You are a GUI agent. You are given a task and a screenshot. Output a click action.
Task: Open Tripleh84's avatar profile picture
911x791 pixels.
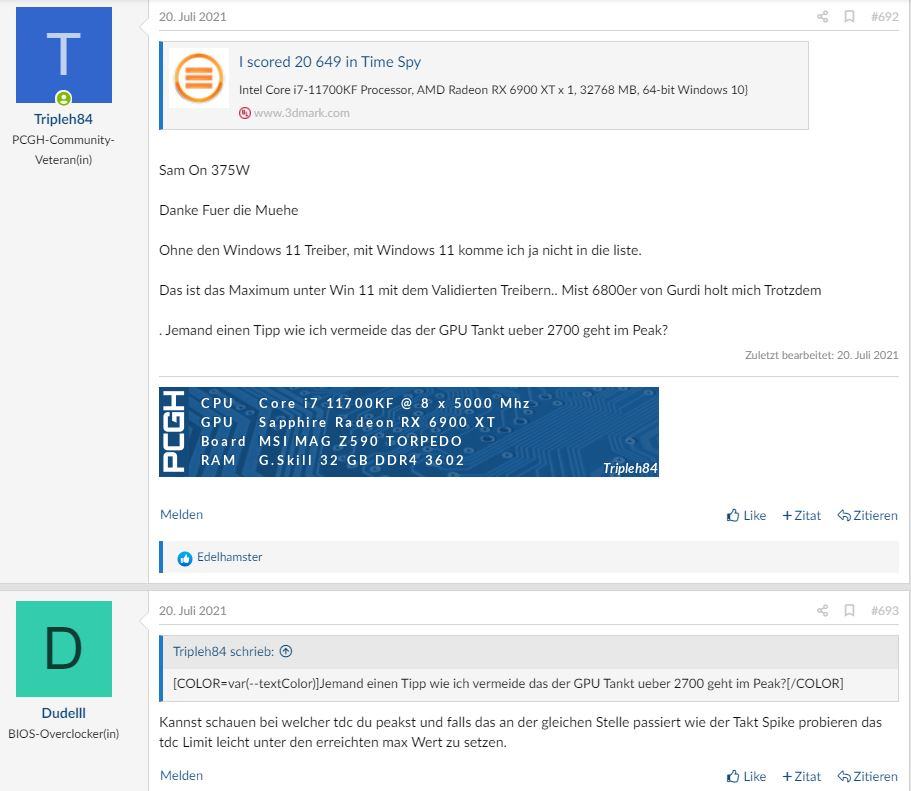(63, 55)
